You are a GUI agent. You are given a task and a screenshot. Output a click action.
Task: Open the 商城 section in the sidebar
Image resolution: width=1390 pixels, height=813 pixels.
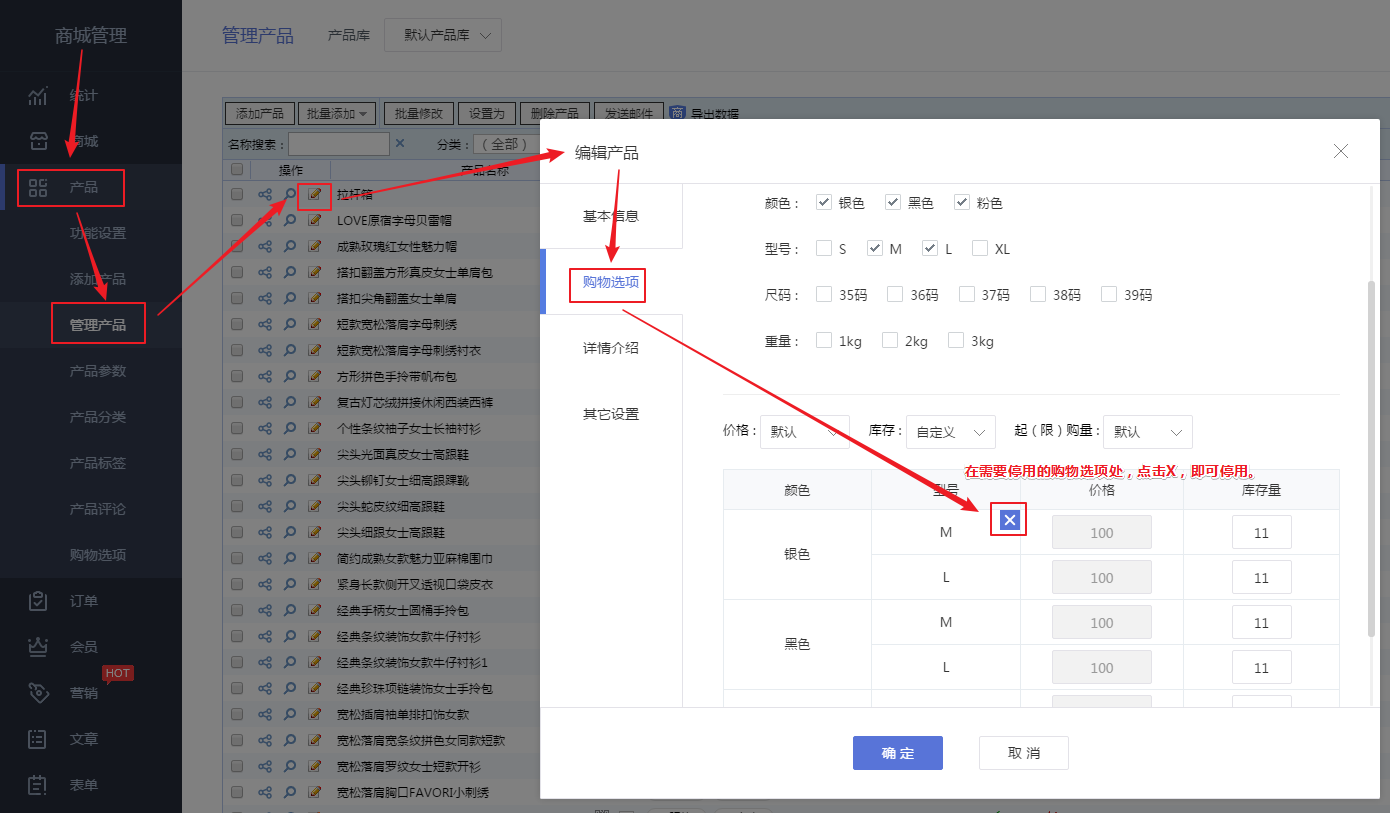pos(84,141)
